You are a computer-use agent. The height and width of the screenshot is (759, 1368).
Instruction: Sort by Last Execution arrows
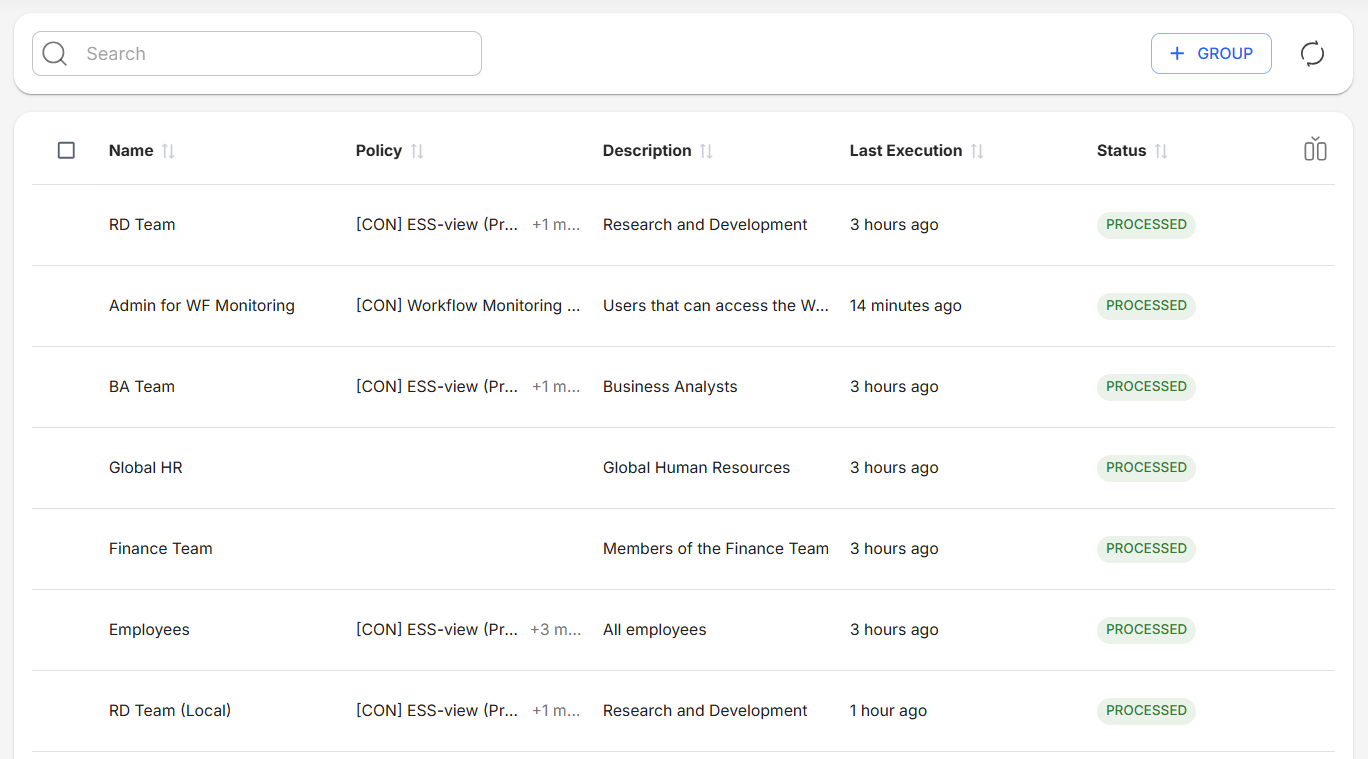point(977,151)
